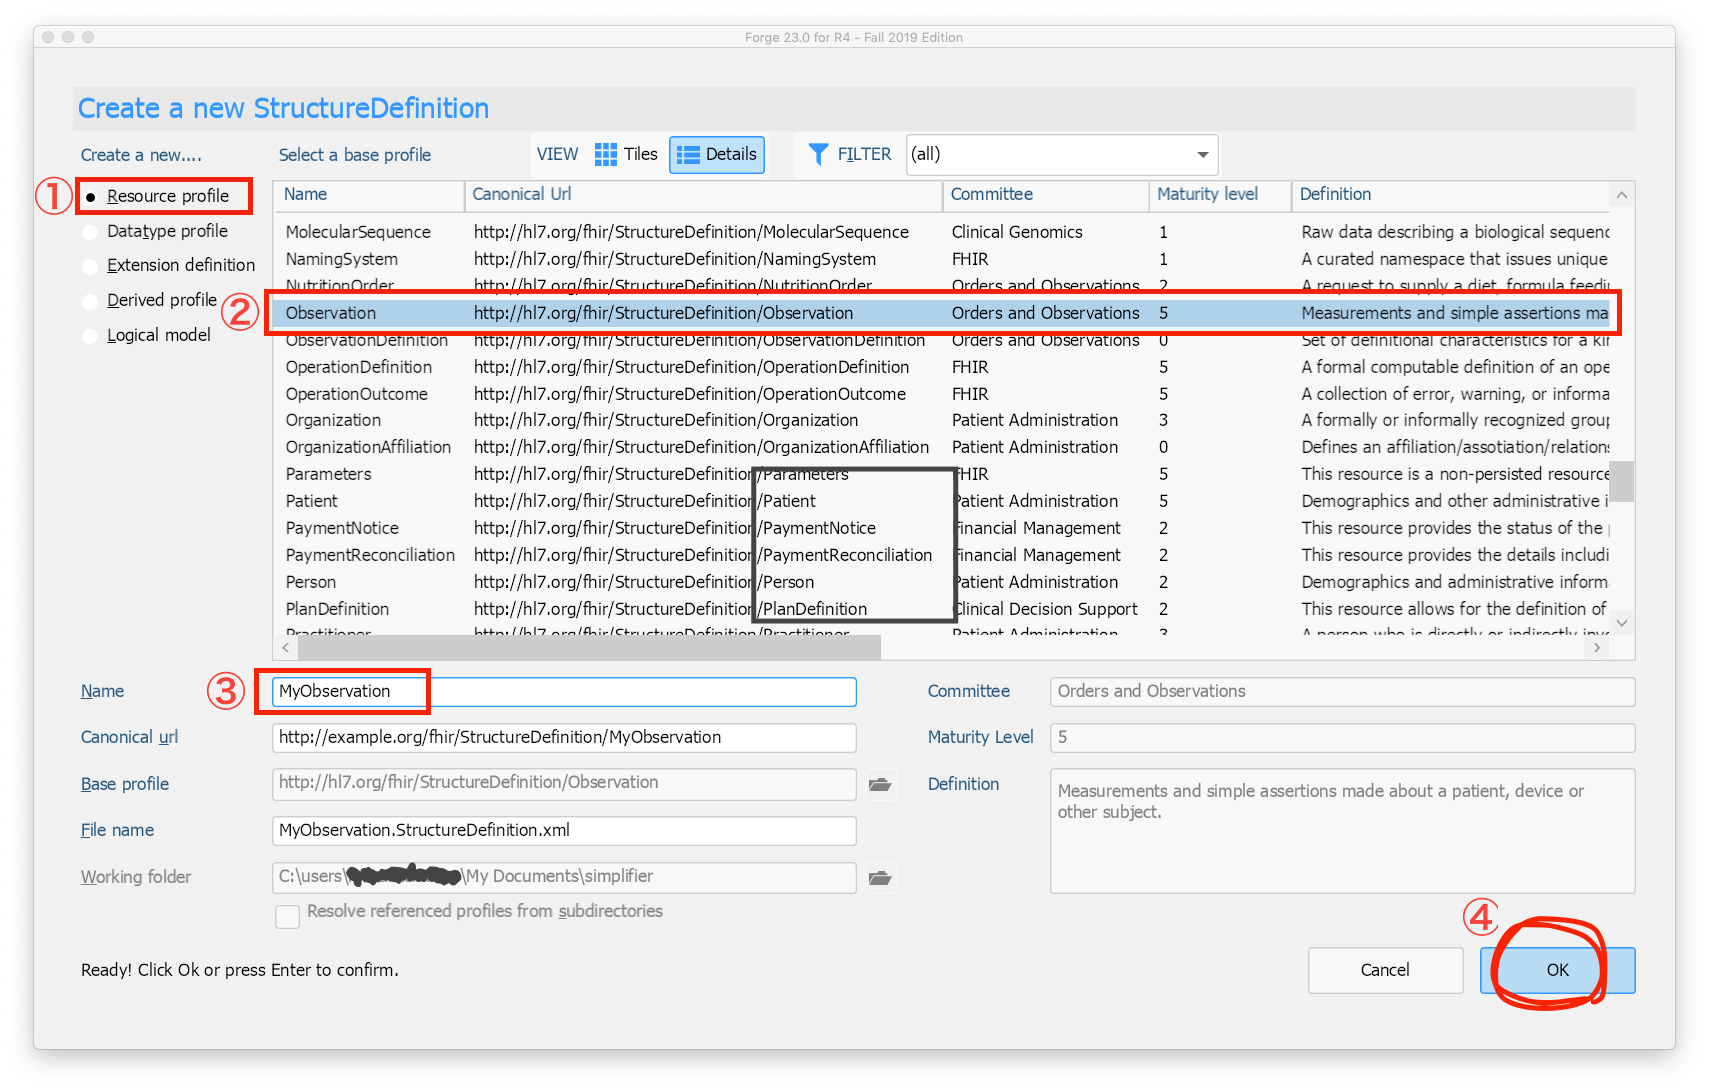Select the OperationDefinition row
Viewport: 1709px width, 1091px height.
(942, 367)
